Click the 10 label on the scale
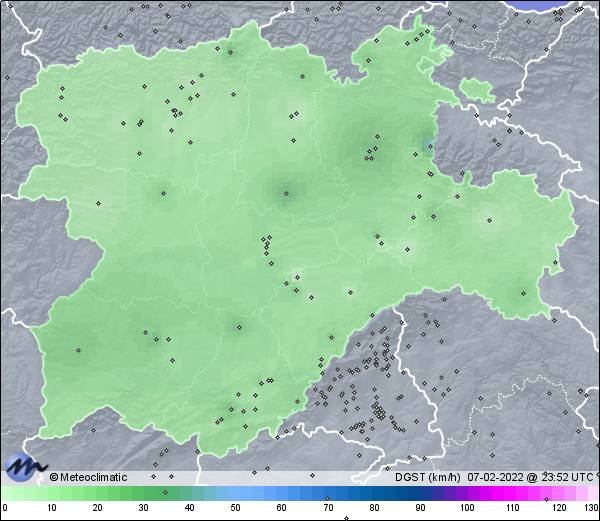The width and height of the screenshot is (600, 521). pos(52,508)
